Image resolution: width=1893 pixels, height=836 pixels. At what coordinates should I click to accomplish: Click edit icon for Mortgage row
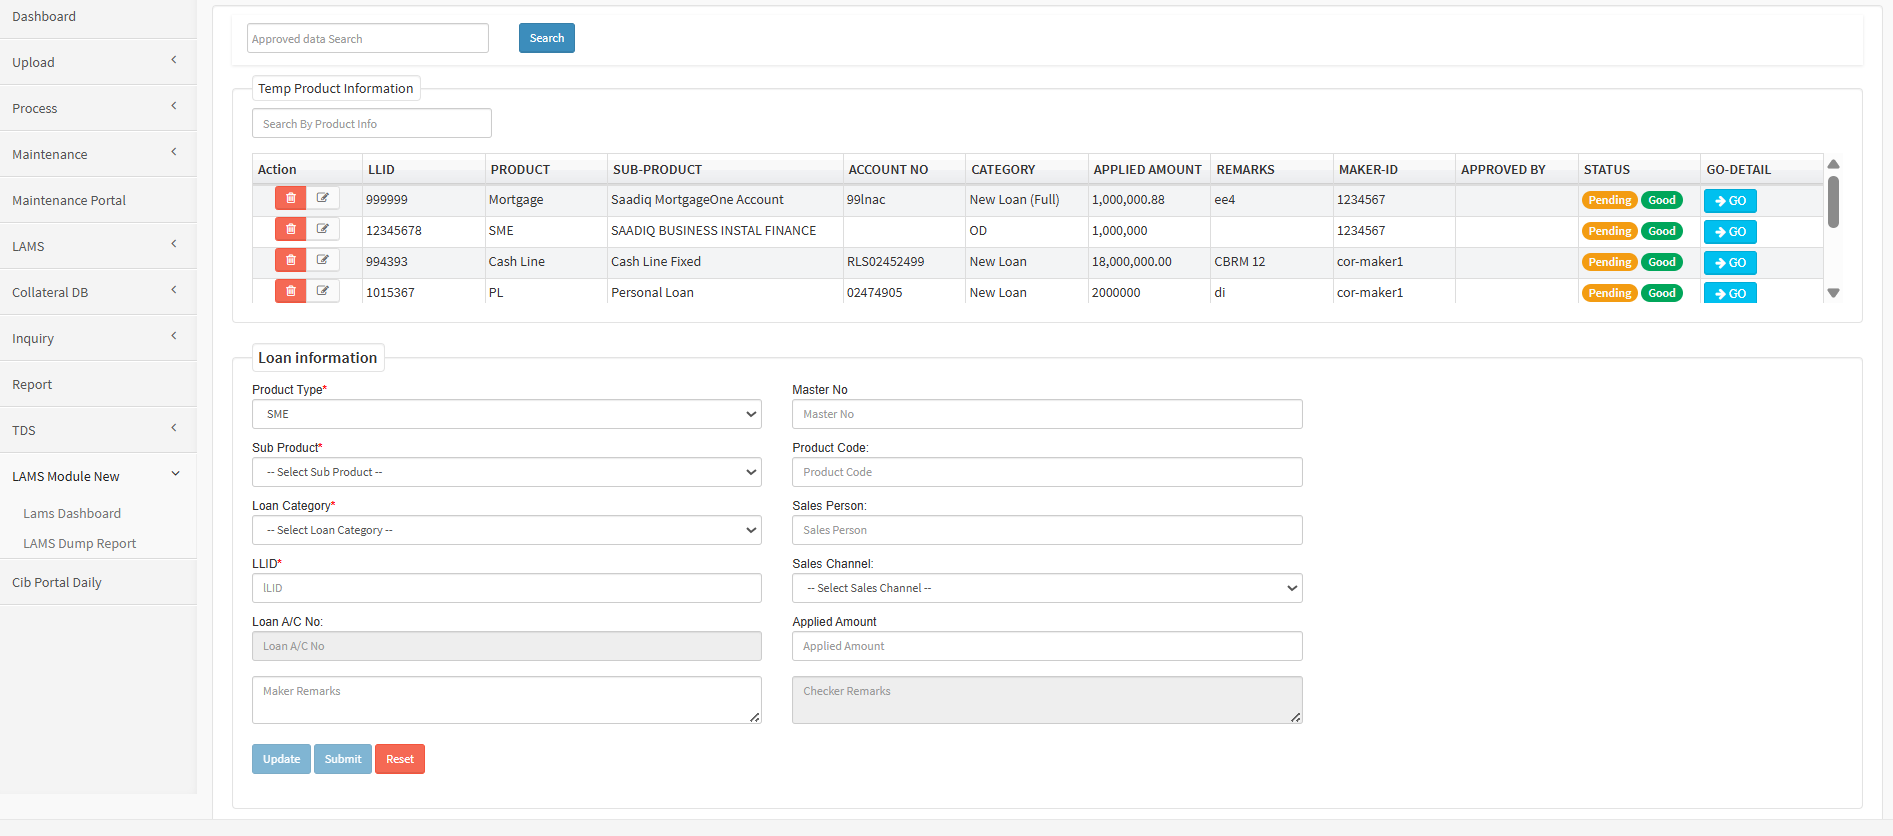pyautogui.click(x=322, y=199)
